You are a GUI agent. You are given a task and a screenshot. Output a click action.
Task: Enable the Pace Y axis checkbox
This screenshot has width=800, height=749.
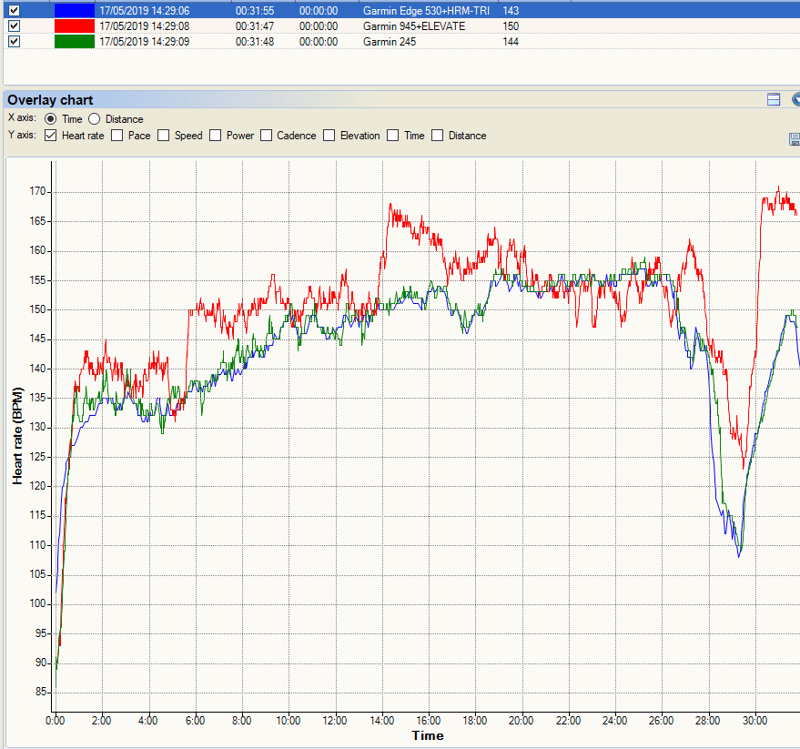pyautogui.click(x=117, y=135)
